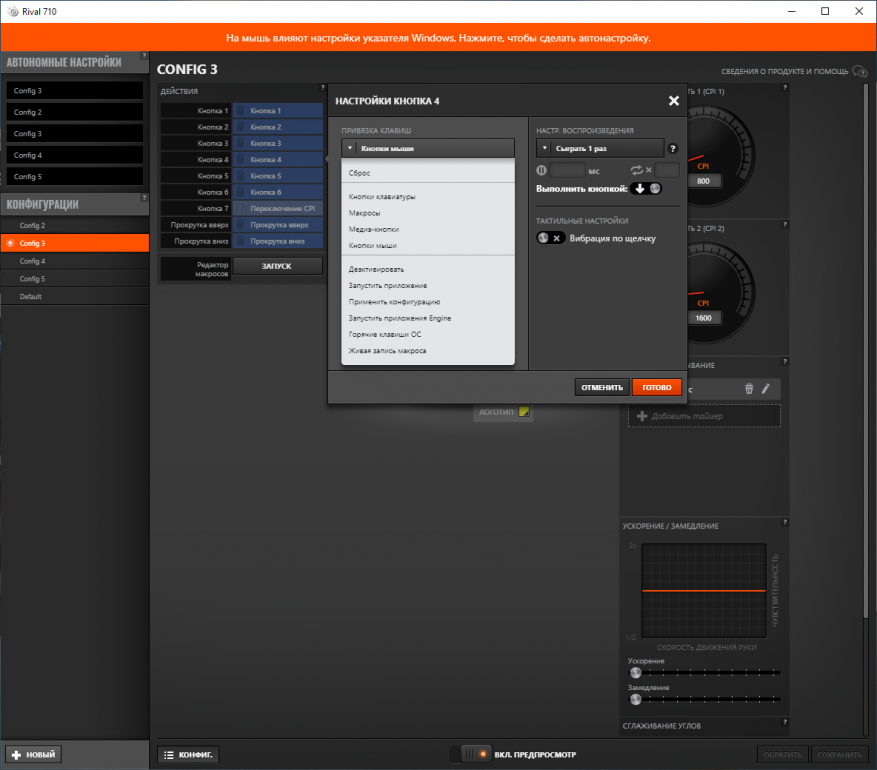Choose Живая запись макроса
877x770 pixels.
tap(428, 351)
